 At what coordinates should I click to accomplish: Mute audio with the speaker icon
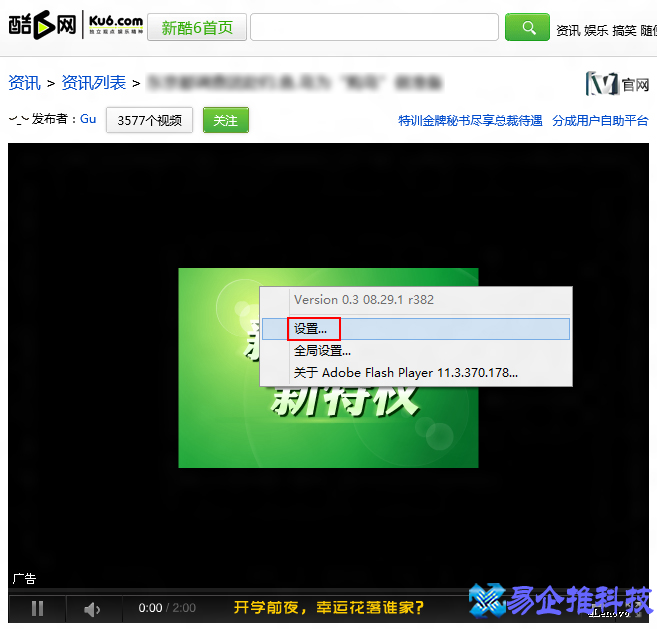pos(92,609)
